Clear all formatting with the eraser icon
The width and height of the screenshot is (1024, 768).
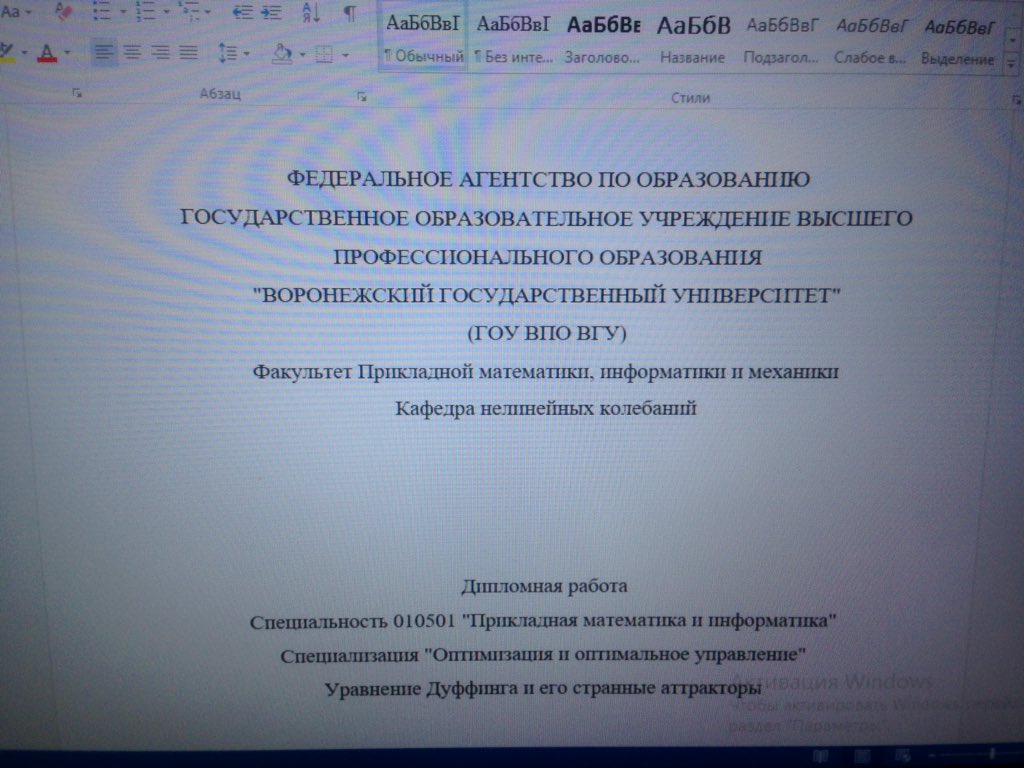pos(63,12)
